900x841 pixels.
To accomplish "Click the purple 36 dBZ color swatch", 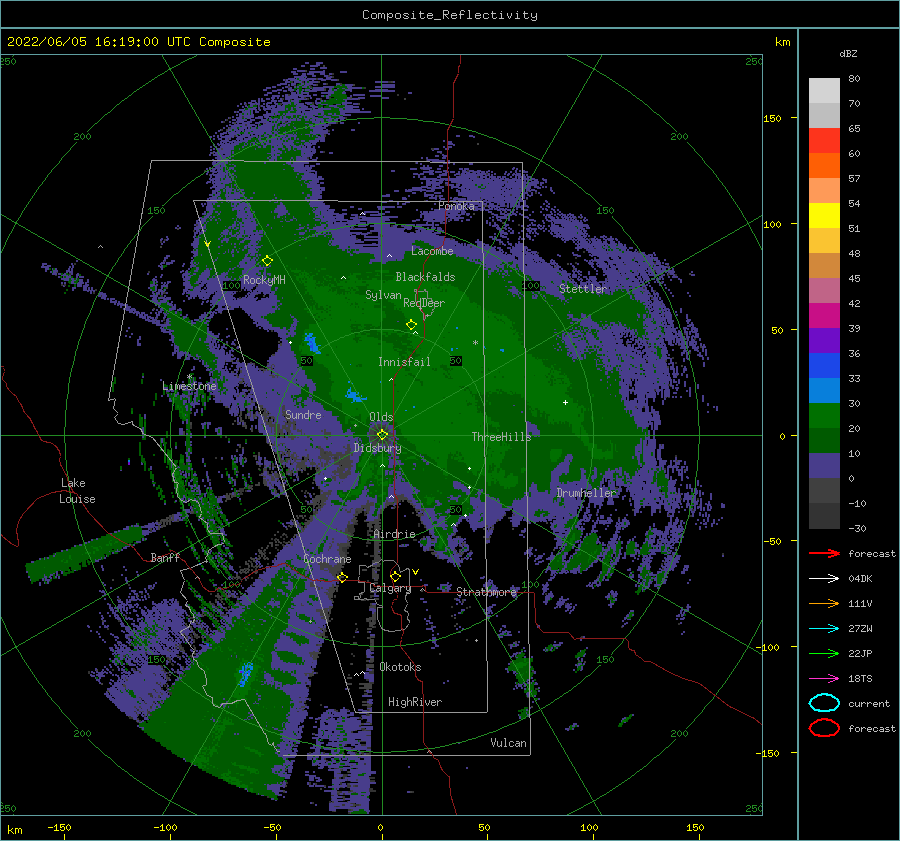I will point(824,340).
